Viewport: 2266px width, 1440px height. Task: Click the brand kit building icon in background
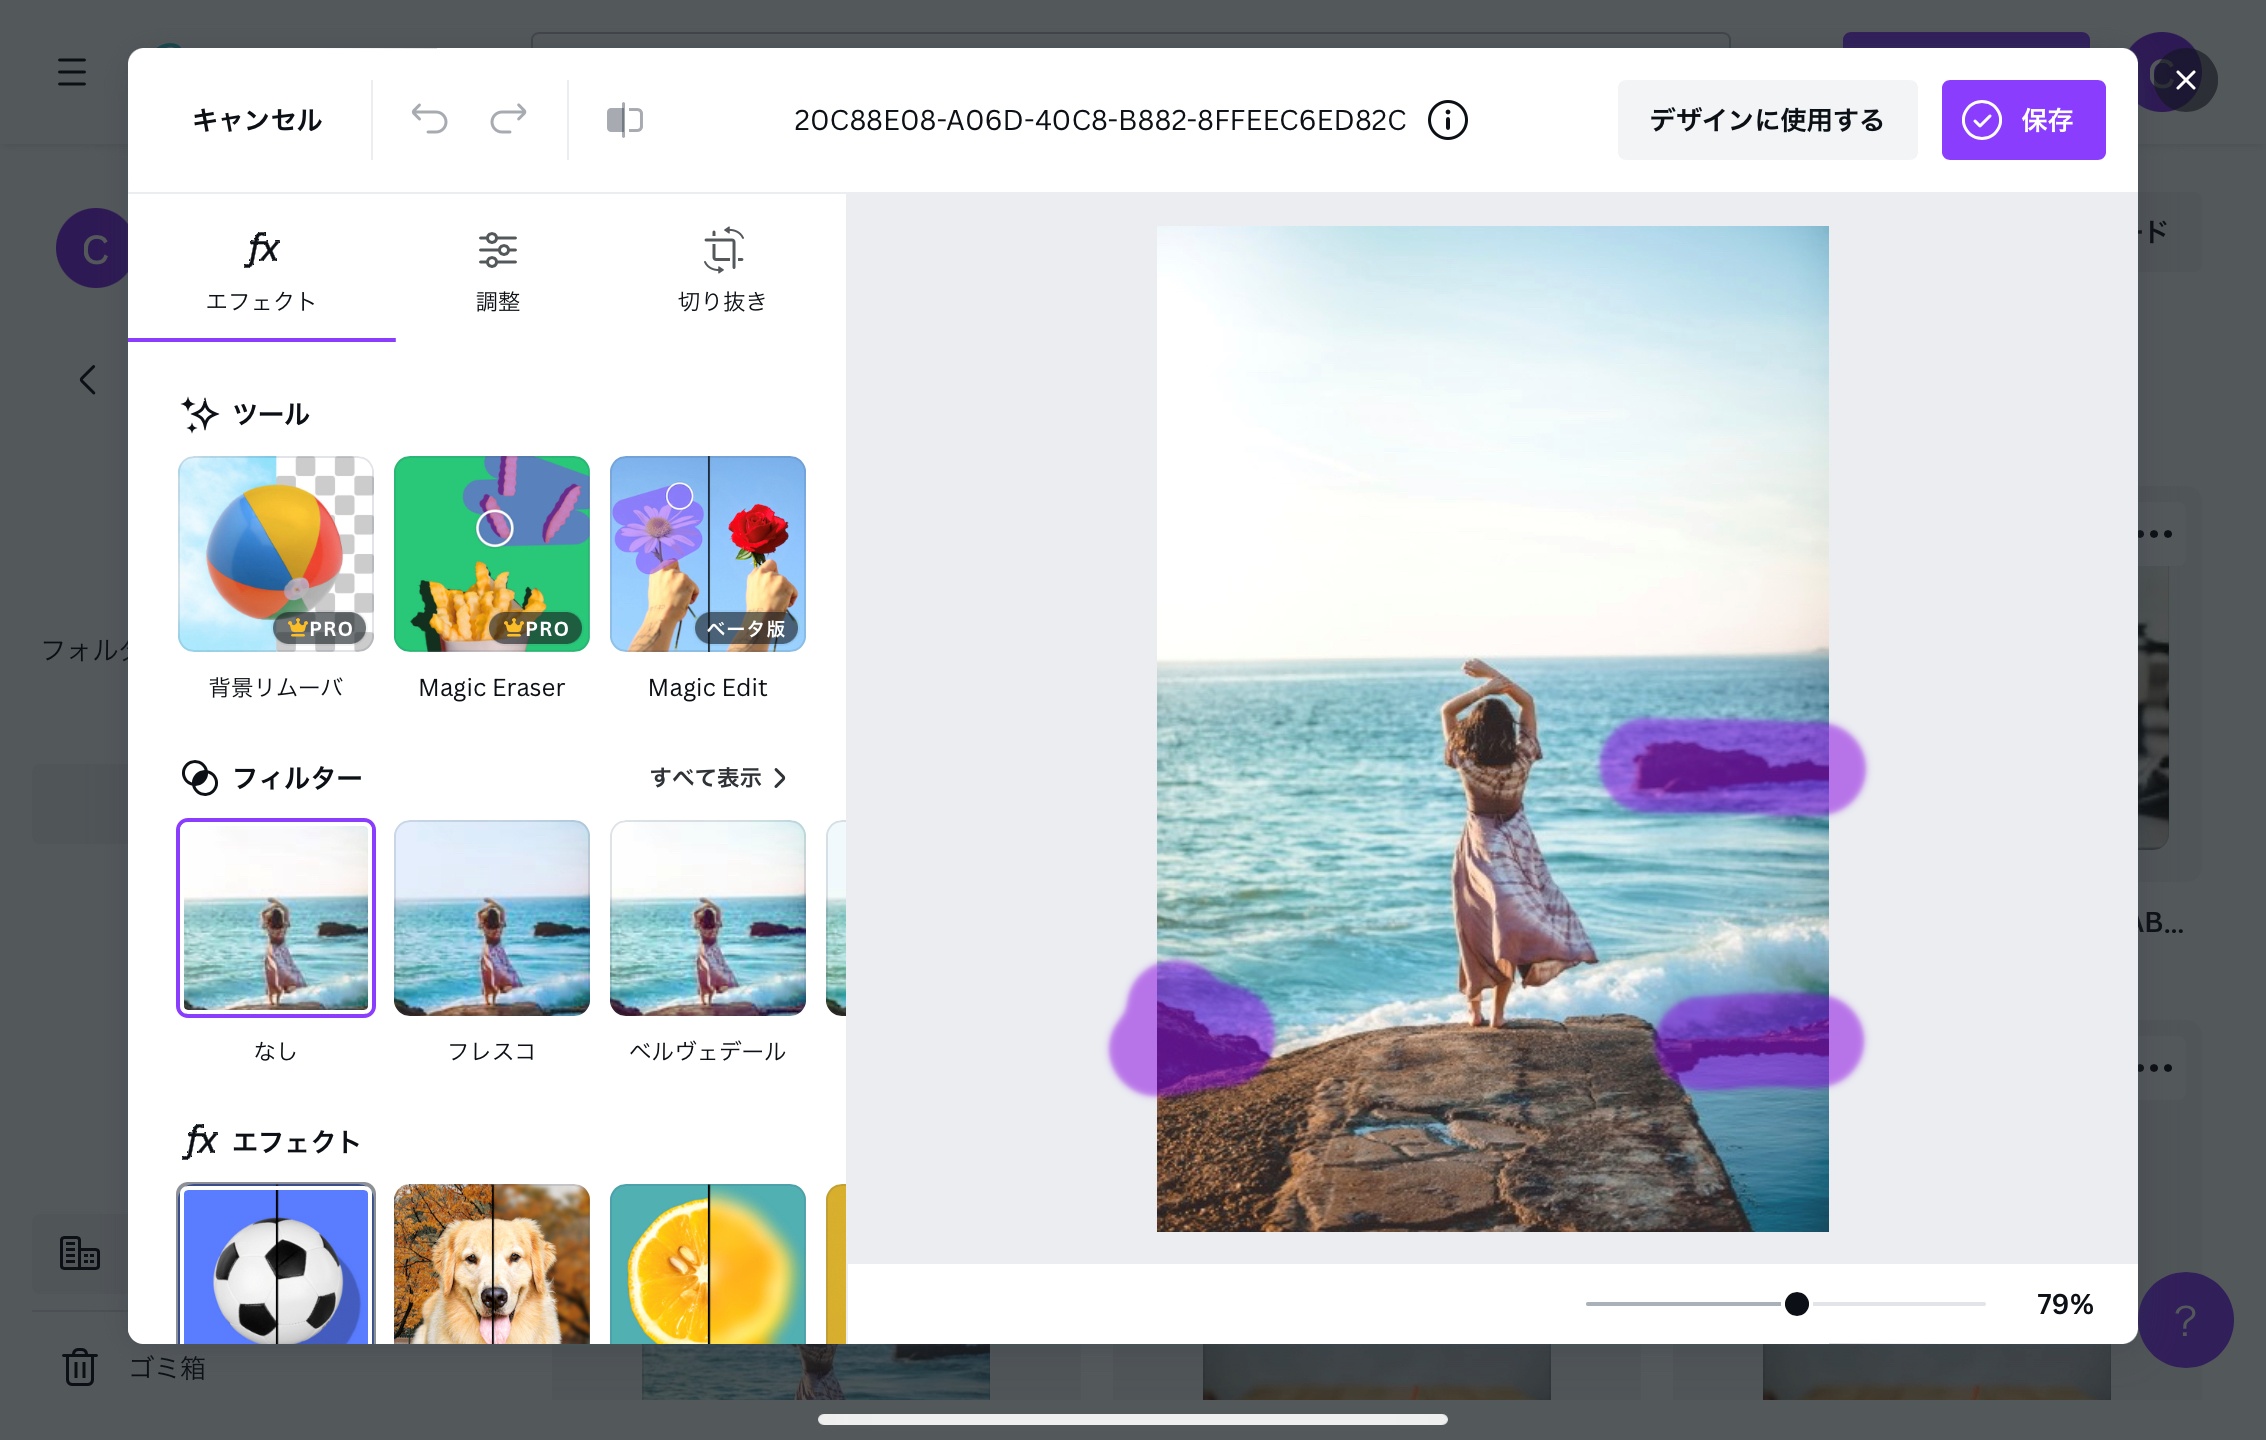point(80,1253)
